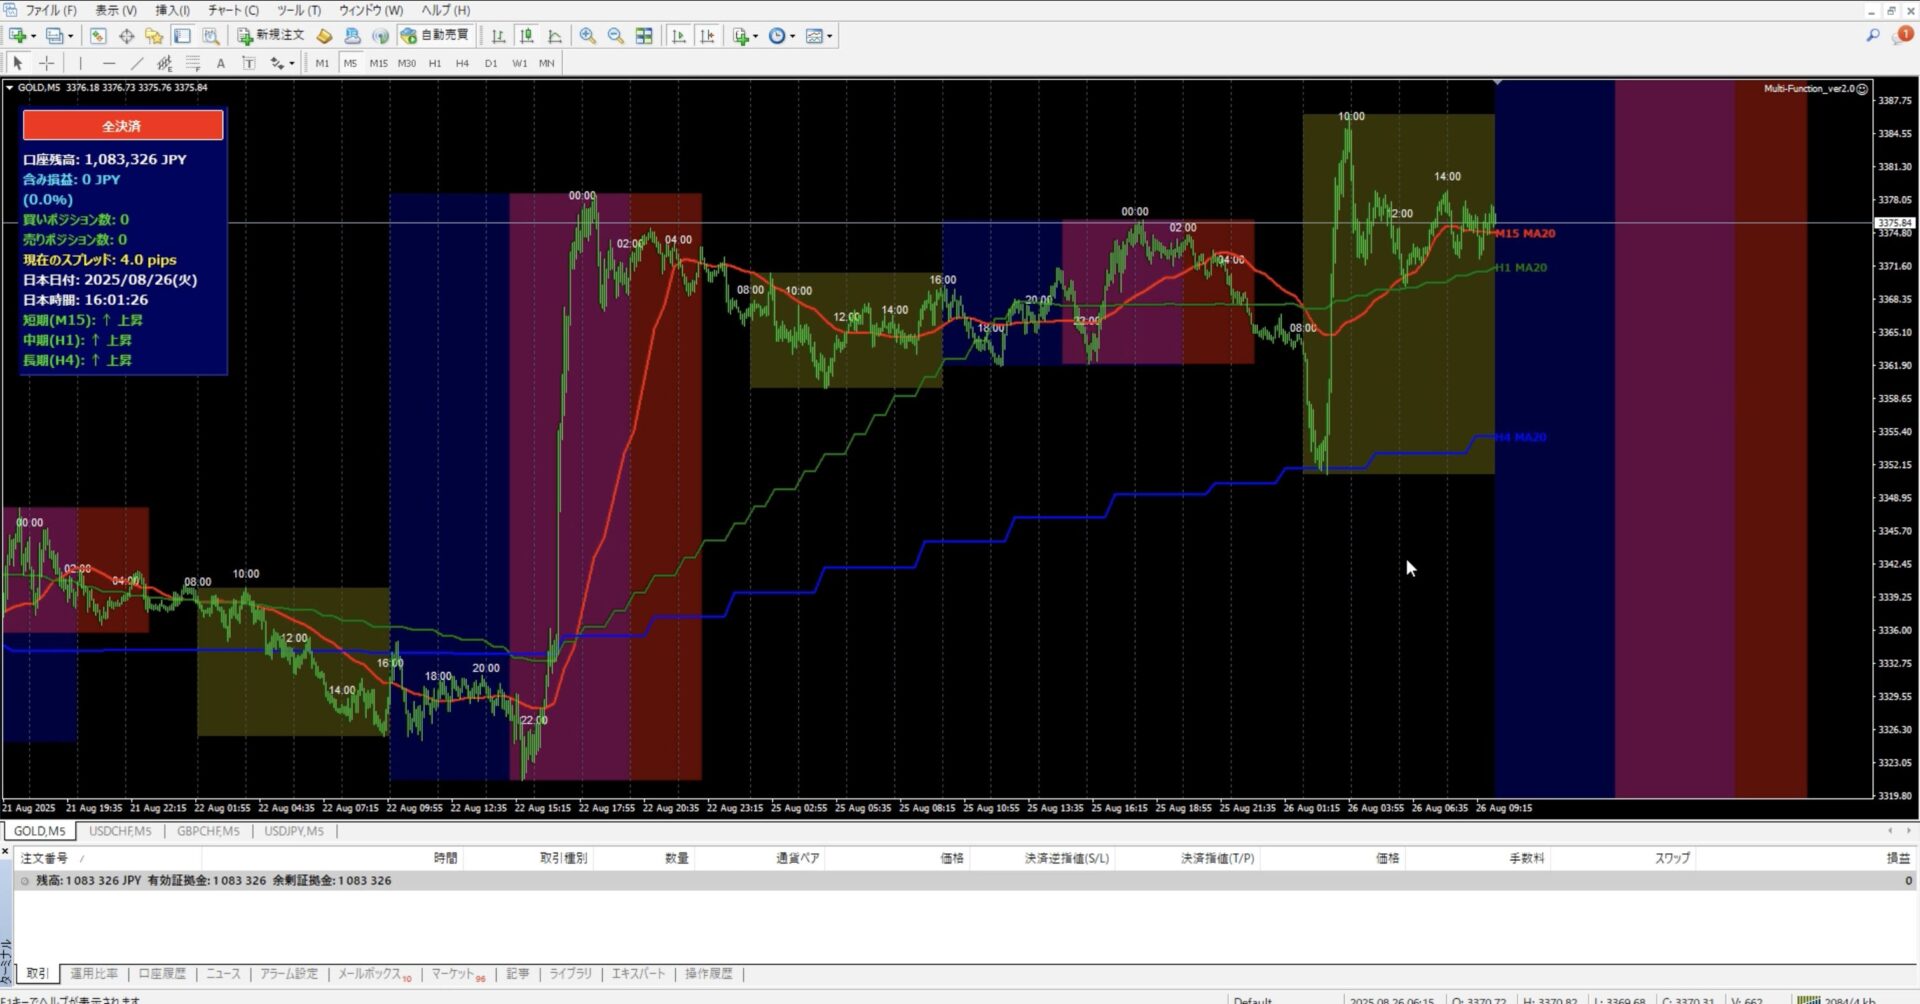Select the text label 'A' tool
The height and width of the screenshot is (1004, 1920).
point(221,63)
